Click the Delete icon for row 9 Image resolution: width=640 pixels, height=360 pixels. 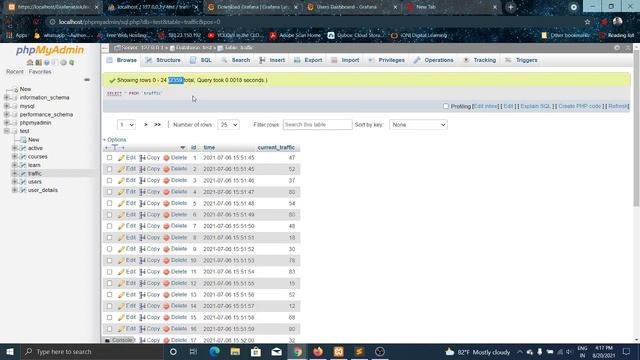166,249
